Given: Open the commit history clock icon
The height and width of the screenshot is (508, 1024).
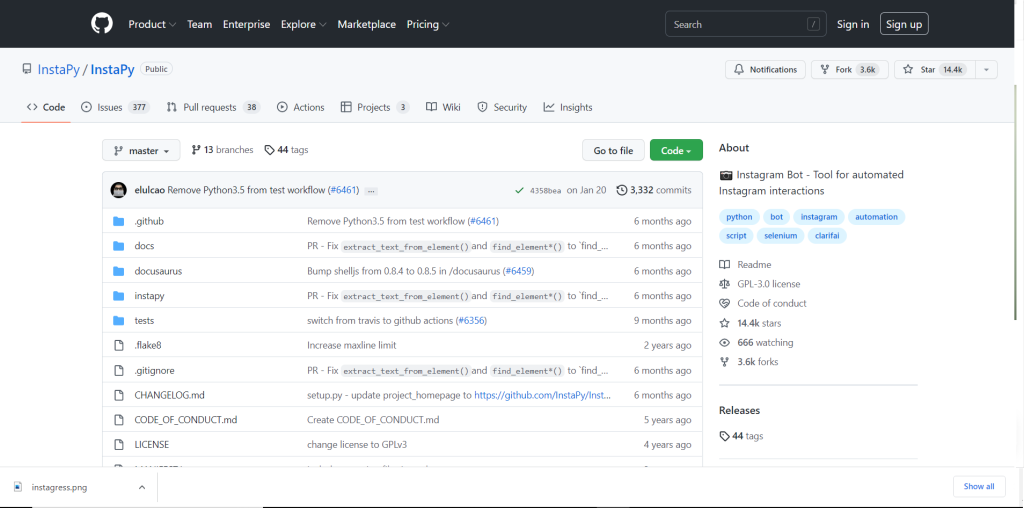Looking at the screenshot, I should pyautogui.click(x=622, y=190).
